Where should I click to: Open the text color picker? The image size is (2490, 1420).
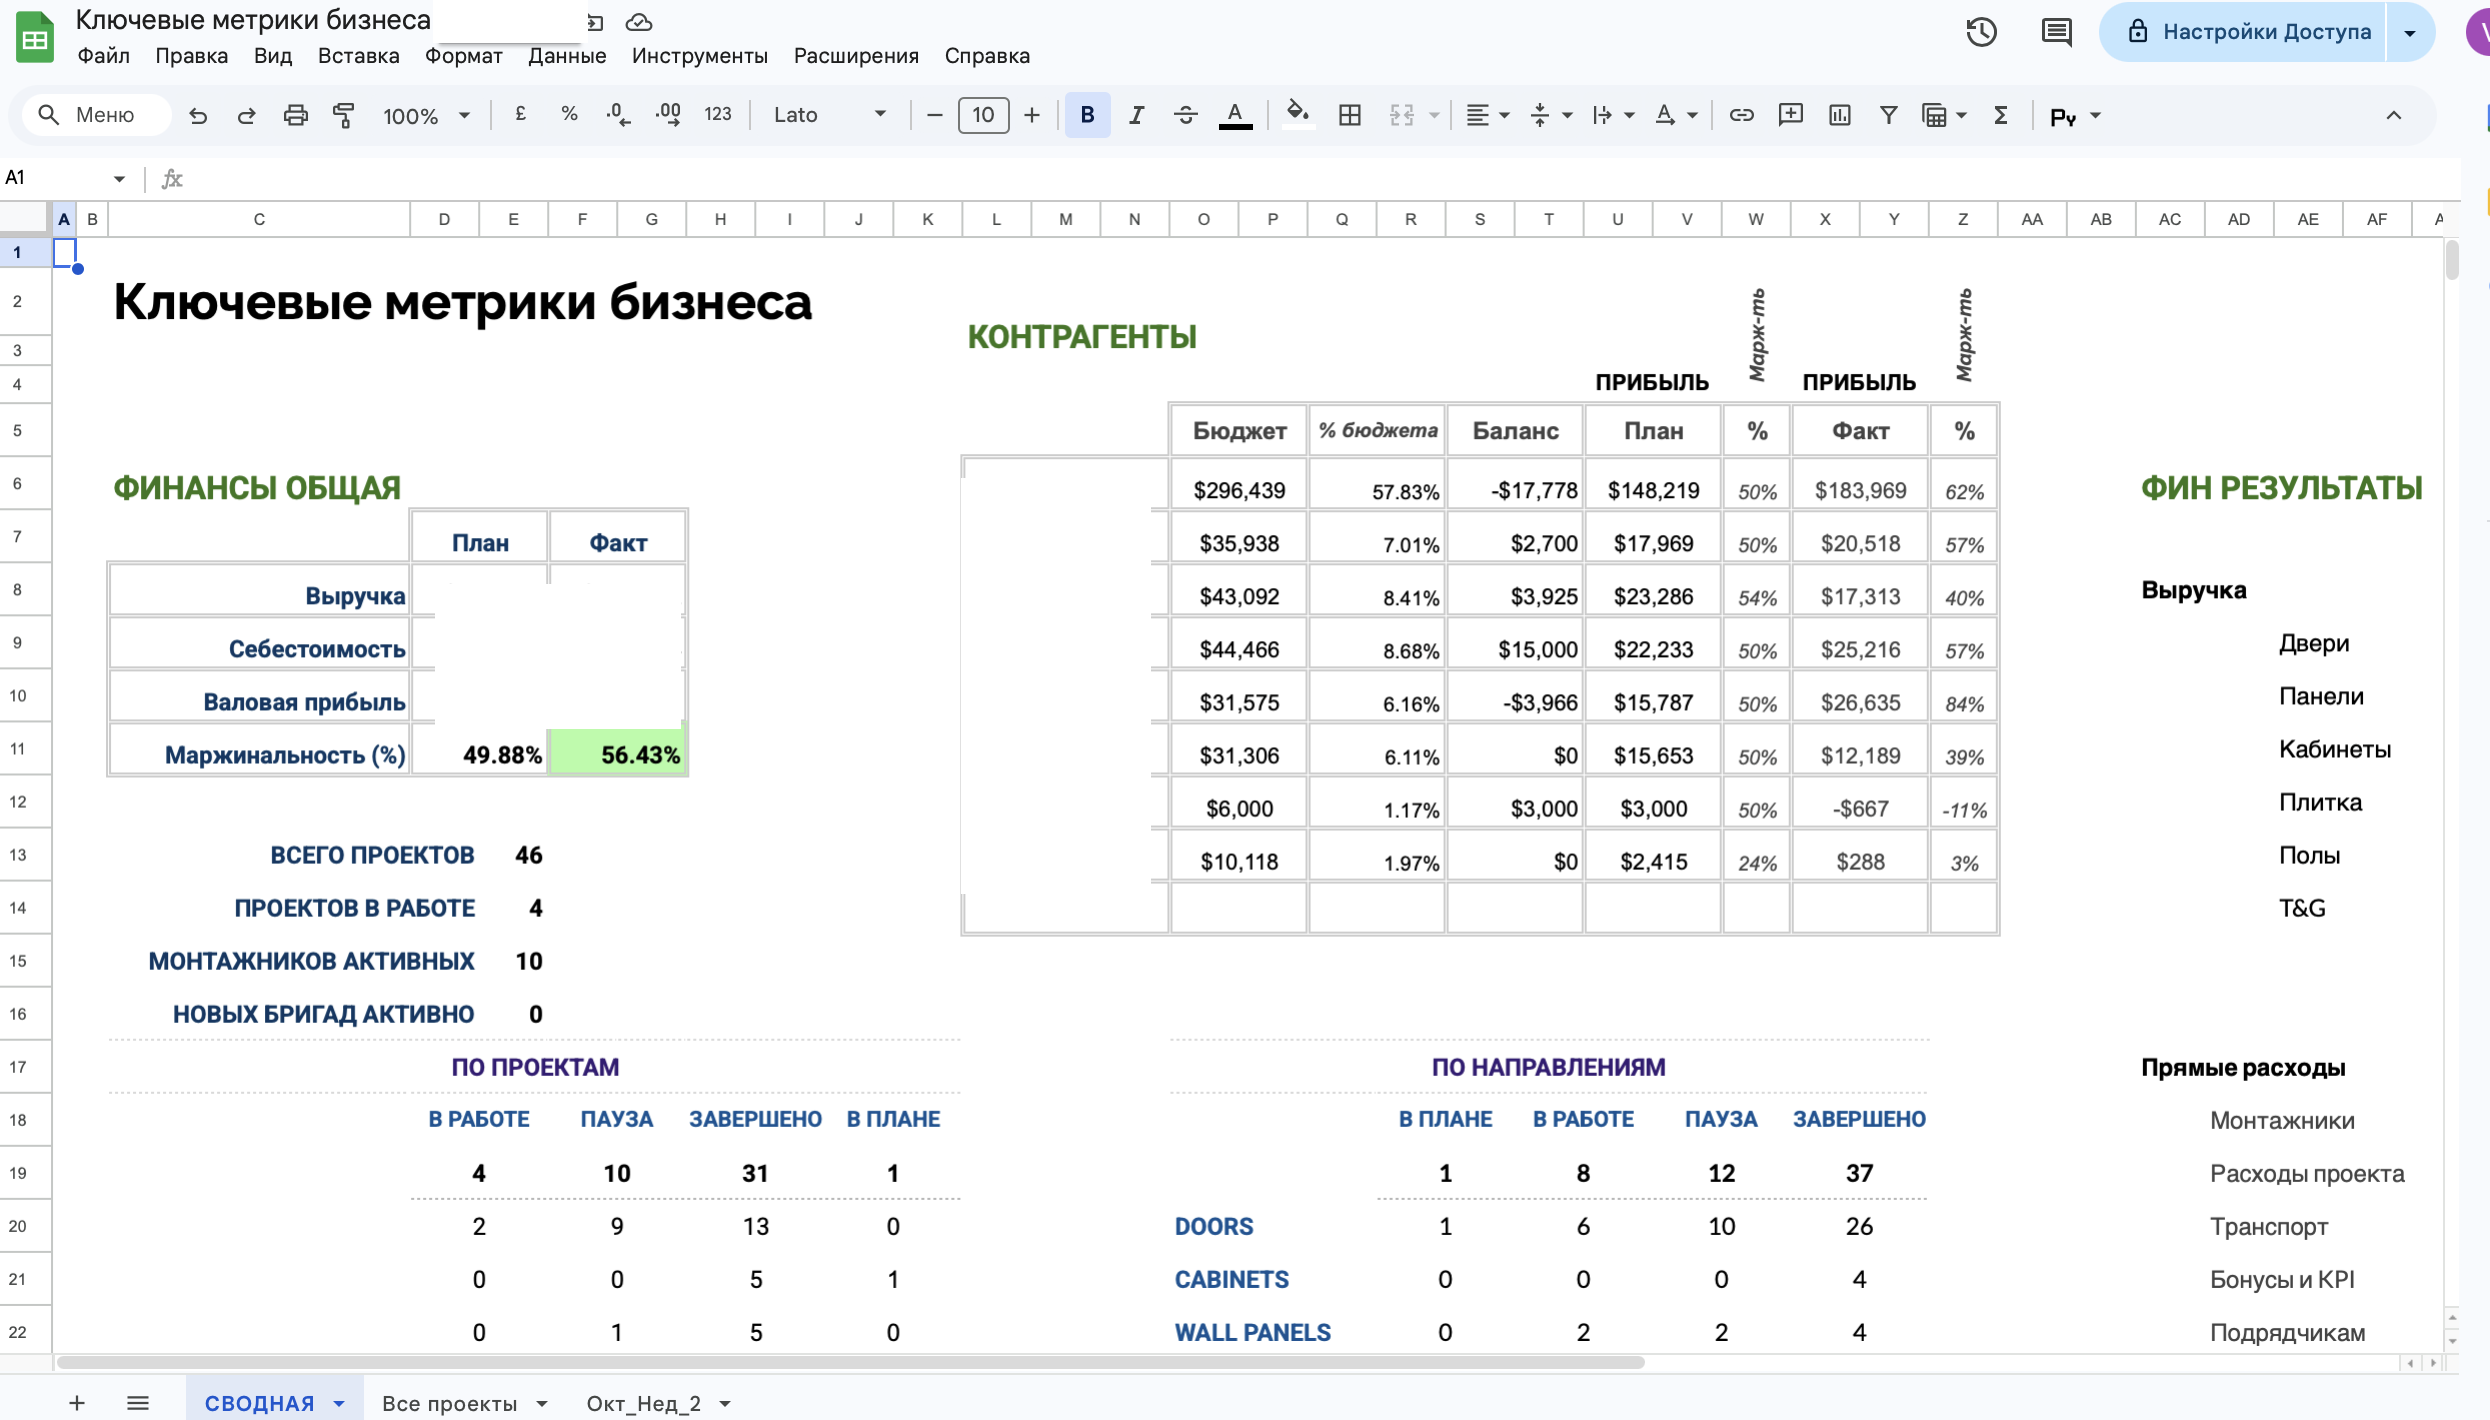point(1235,115)
